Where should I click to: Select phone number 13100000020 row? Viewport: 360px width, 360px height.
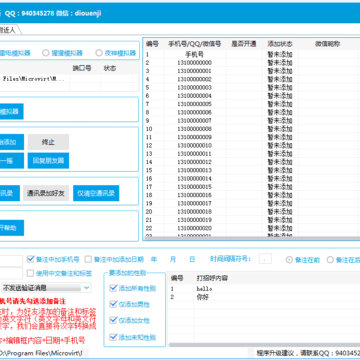tap(252, 228)
